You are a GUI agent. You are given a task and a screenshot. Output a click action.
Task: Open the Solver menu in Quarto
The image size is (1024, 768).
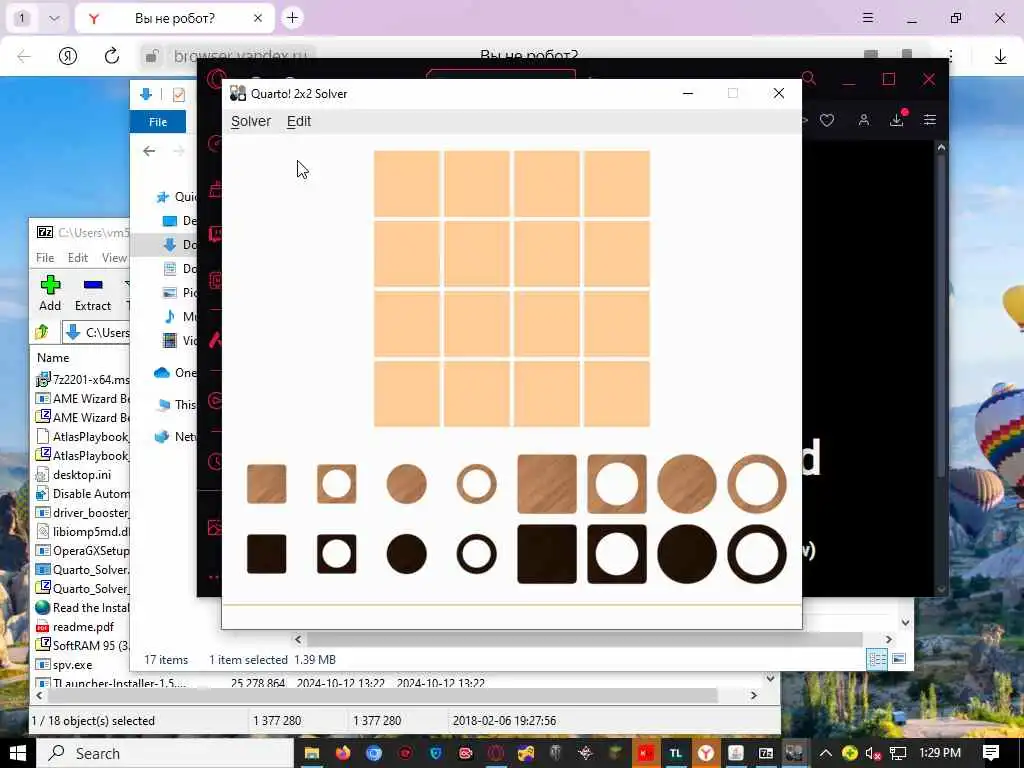[x=251, y=121]
